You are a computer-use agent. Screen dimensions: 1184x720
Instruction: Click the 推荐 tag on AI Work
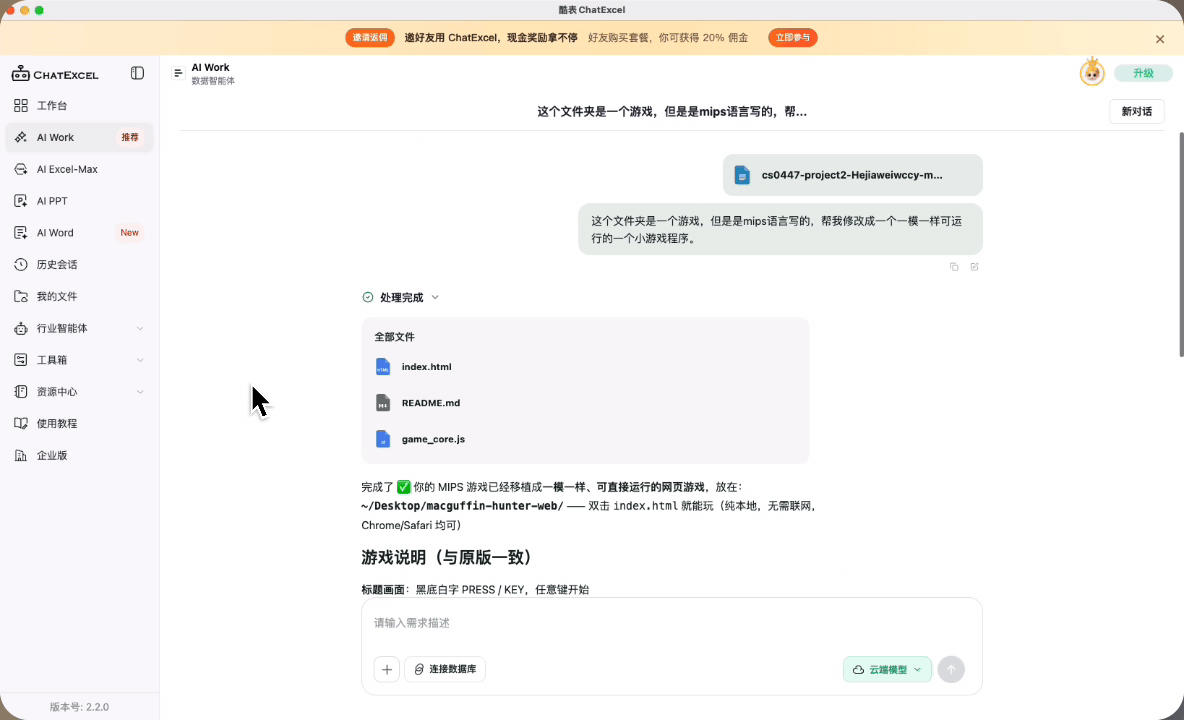[130, 137]
